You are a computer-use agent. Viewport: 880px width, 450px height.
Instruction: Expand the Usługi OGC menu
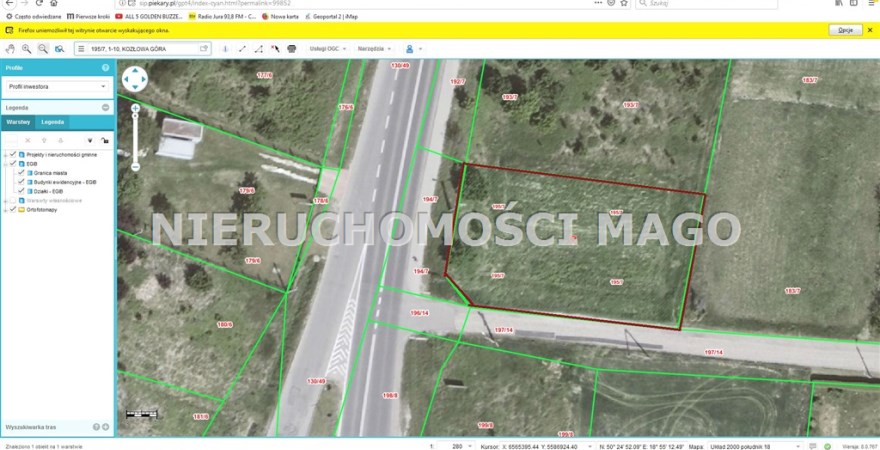pyautogui.click(x=329, y=48)
